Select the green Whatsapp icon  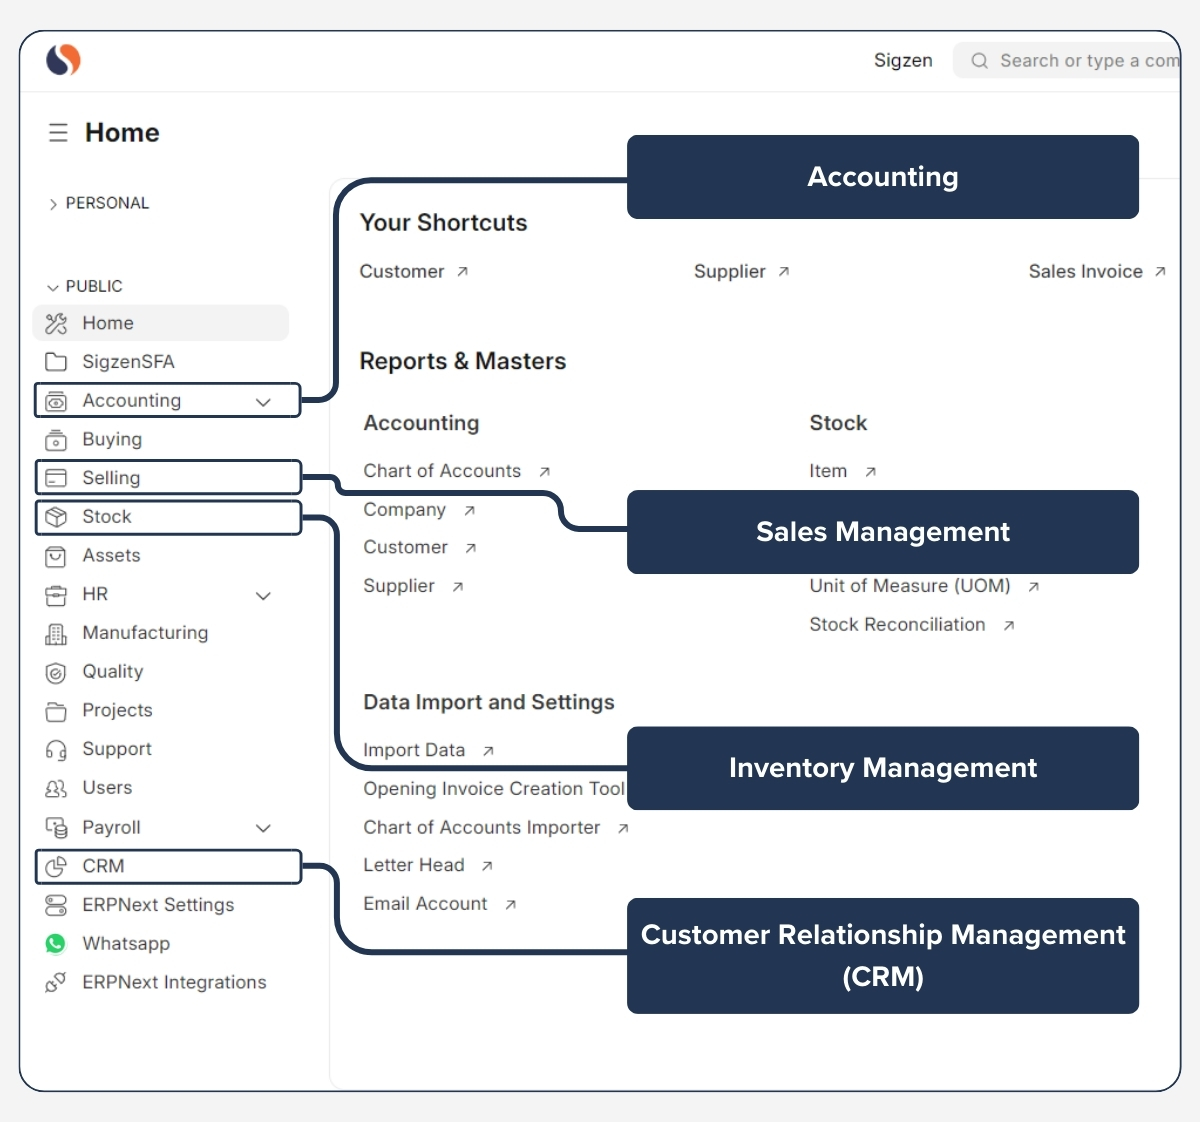click(x=56, y=943)
